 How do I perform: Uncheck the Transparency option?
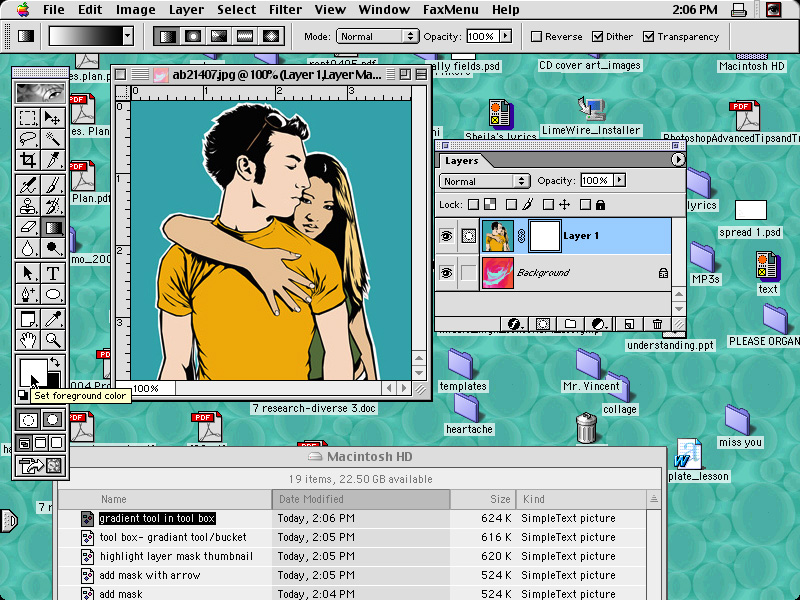coord(648,37)
